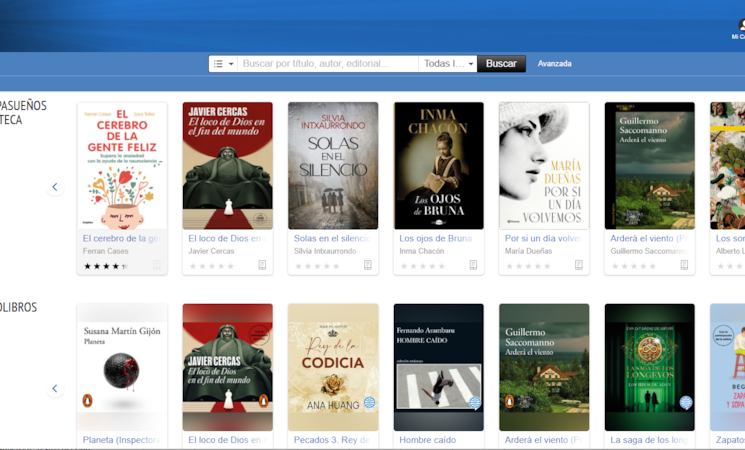Open the La saga de los longevos cover
This screenshot has width=745, height=450.
649,366
